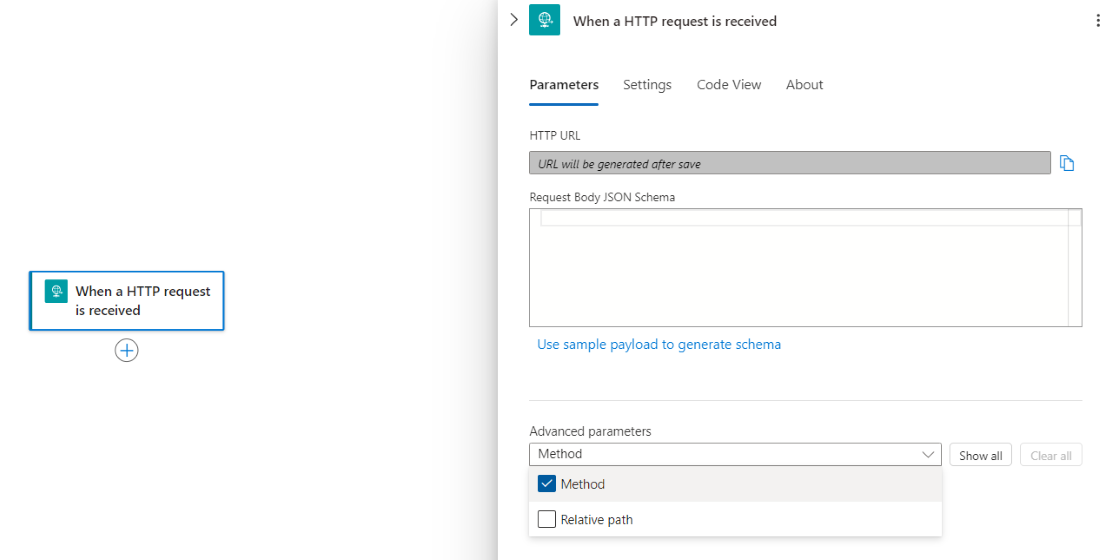Go to the Code View tab

(729, 85)
